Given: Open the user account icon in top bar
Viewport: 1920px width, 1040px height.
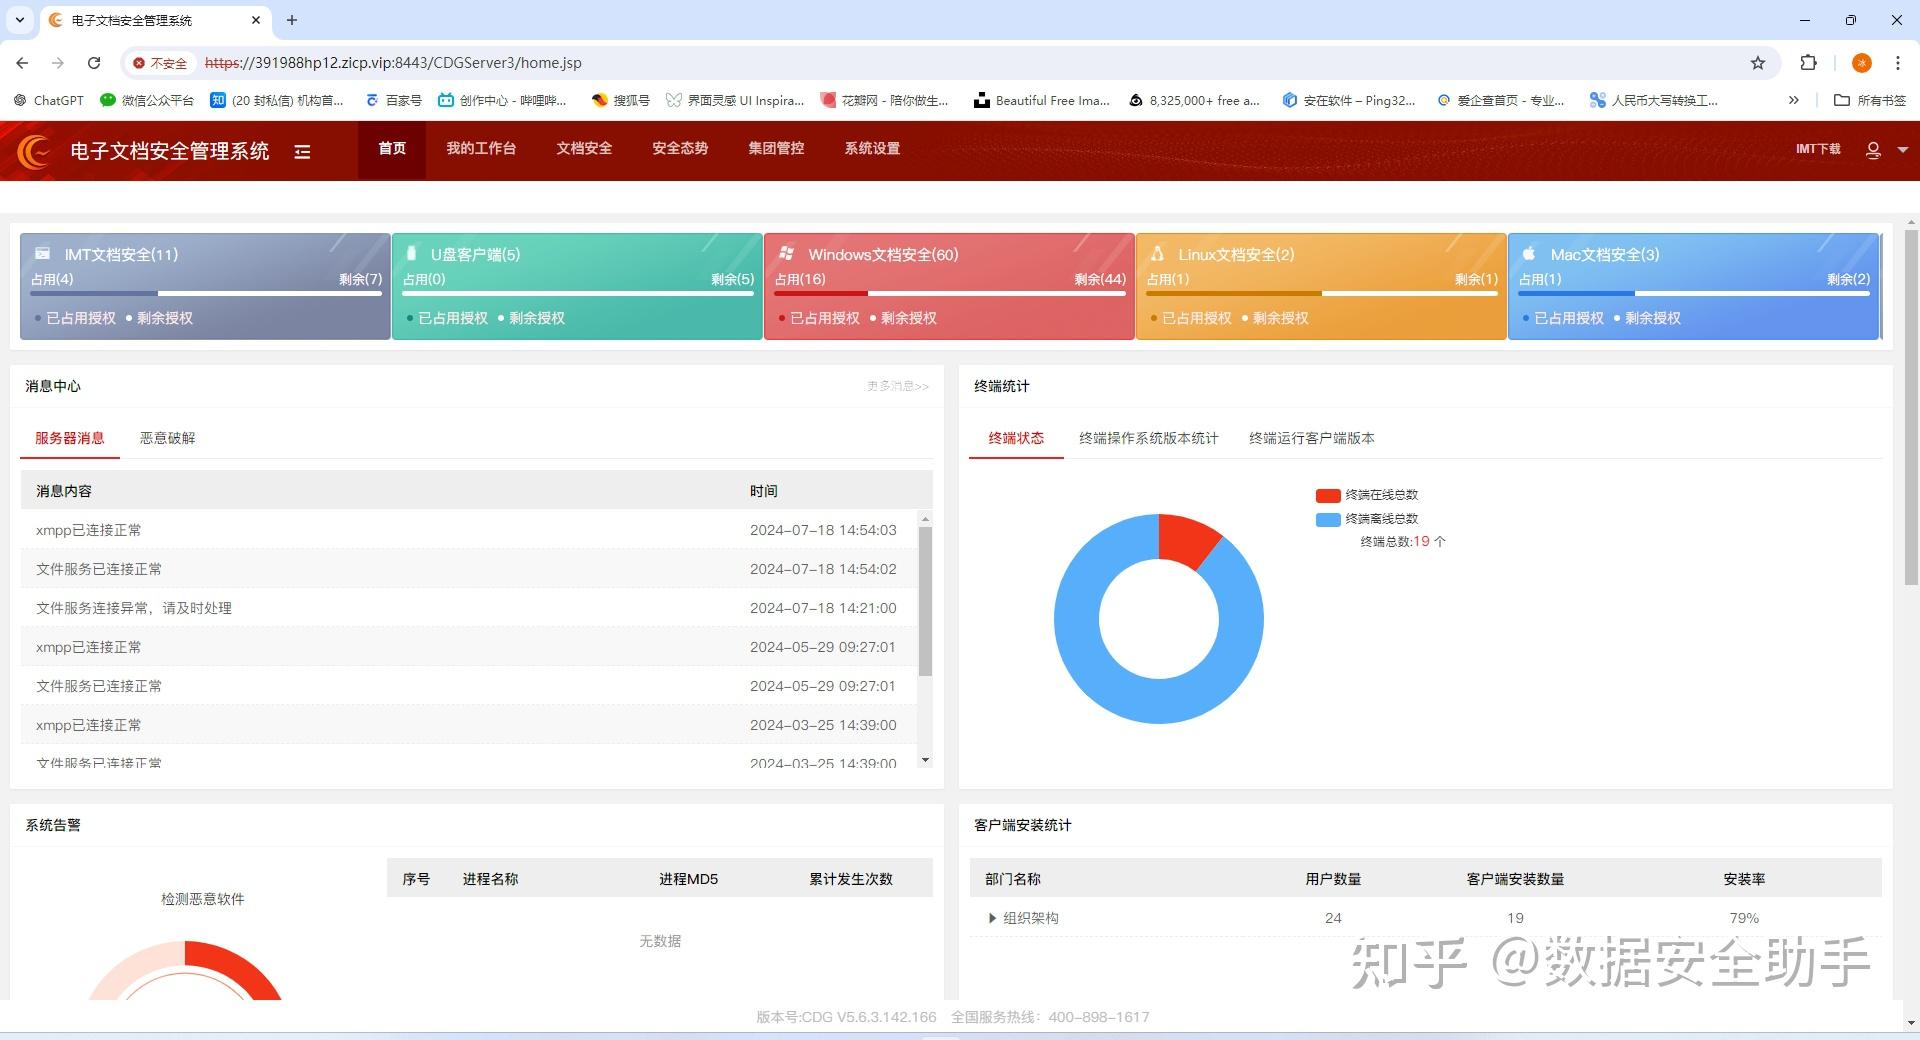Looking at the screenshot, I should coord(1872,150).
